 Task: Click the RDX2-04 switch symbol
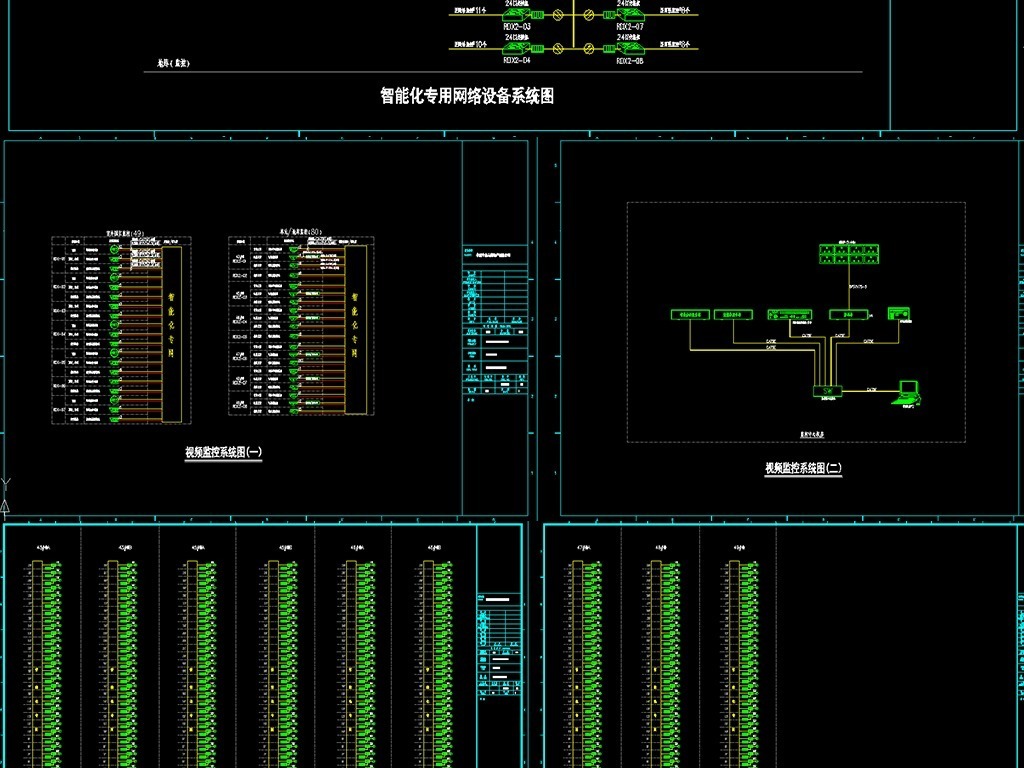pos(517,46)
